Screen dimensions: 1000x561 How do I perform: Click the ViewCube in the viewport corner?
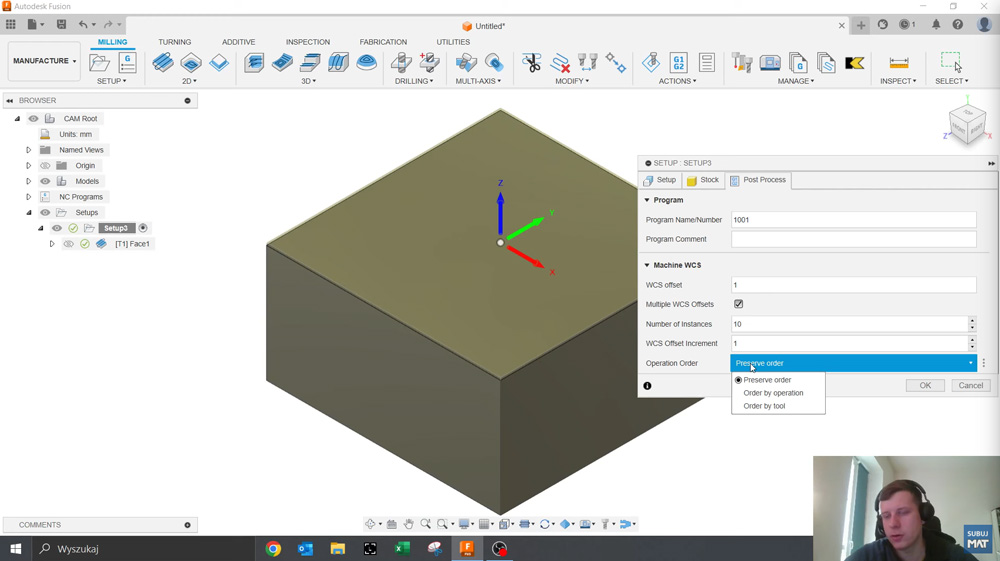coord(967,124)
